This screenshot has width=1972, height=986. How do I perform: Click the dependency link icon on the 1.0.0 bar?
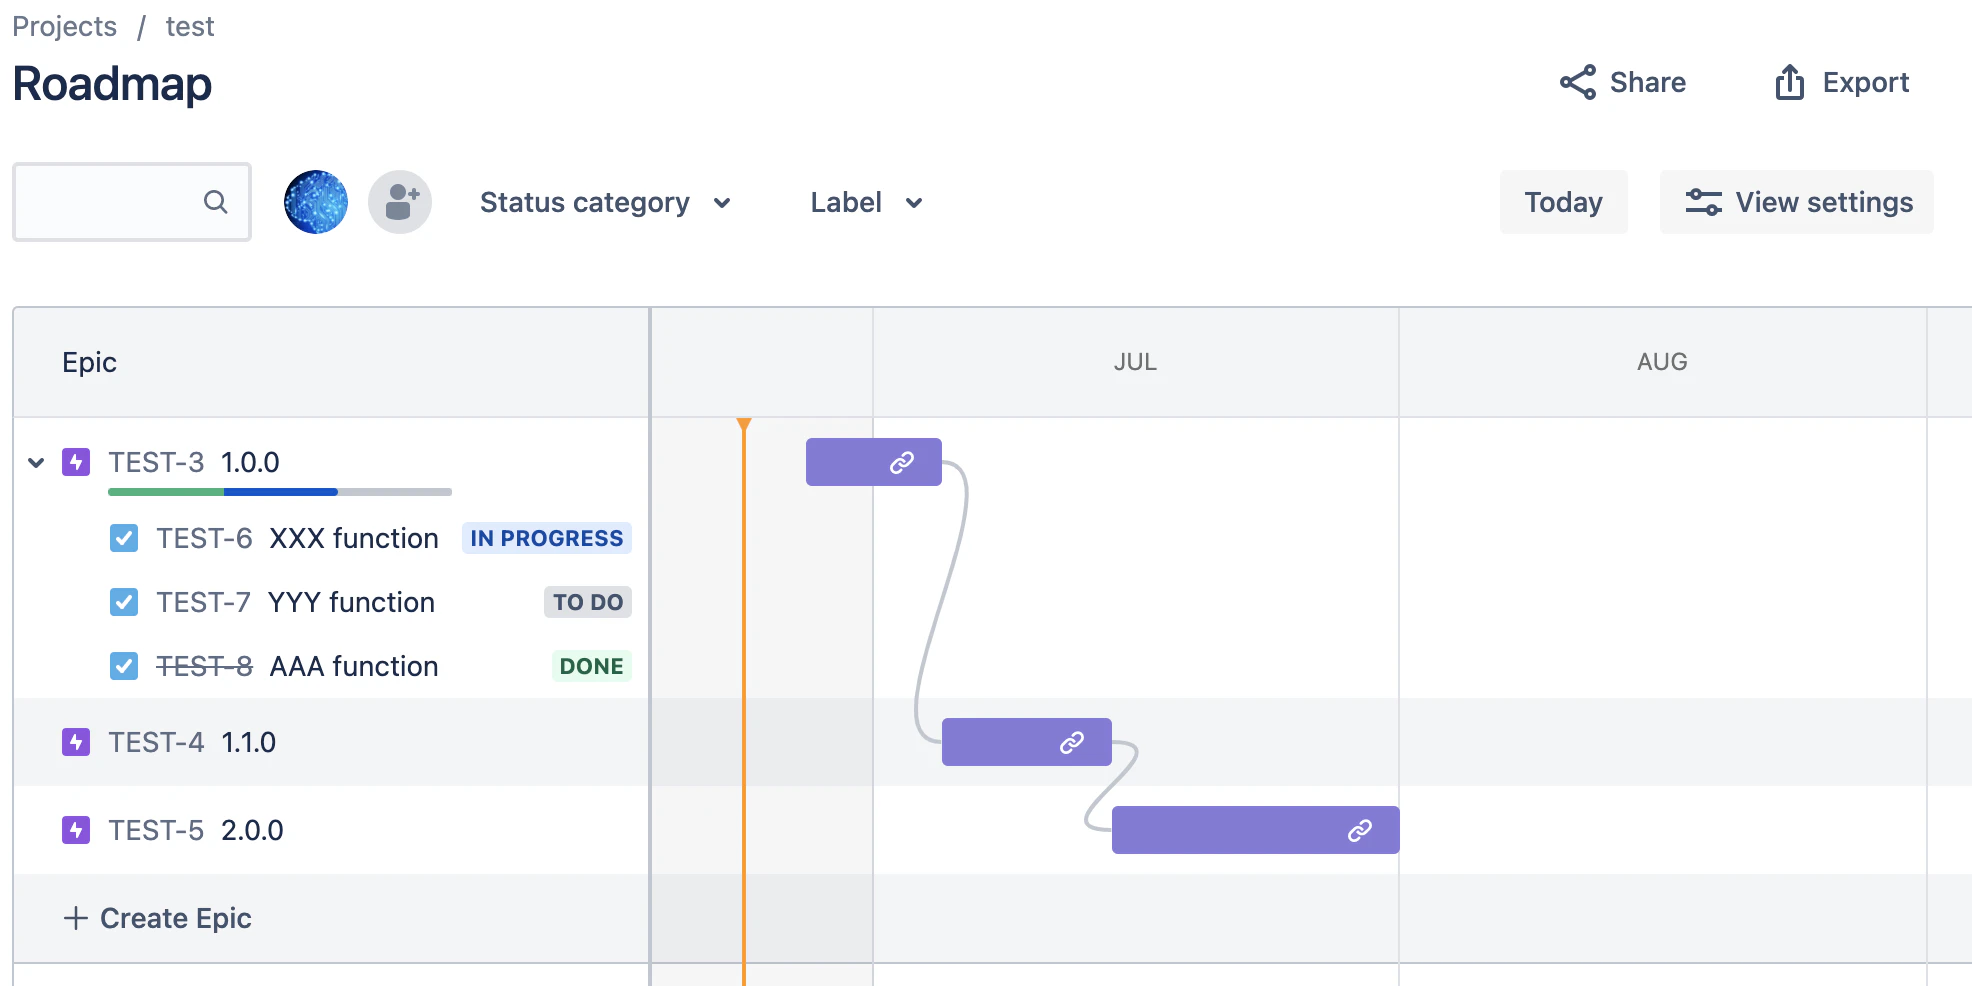click(x=902, y=462)
